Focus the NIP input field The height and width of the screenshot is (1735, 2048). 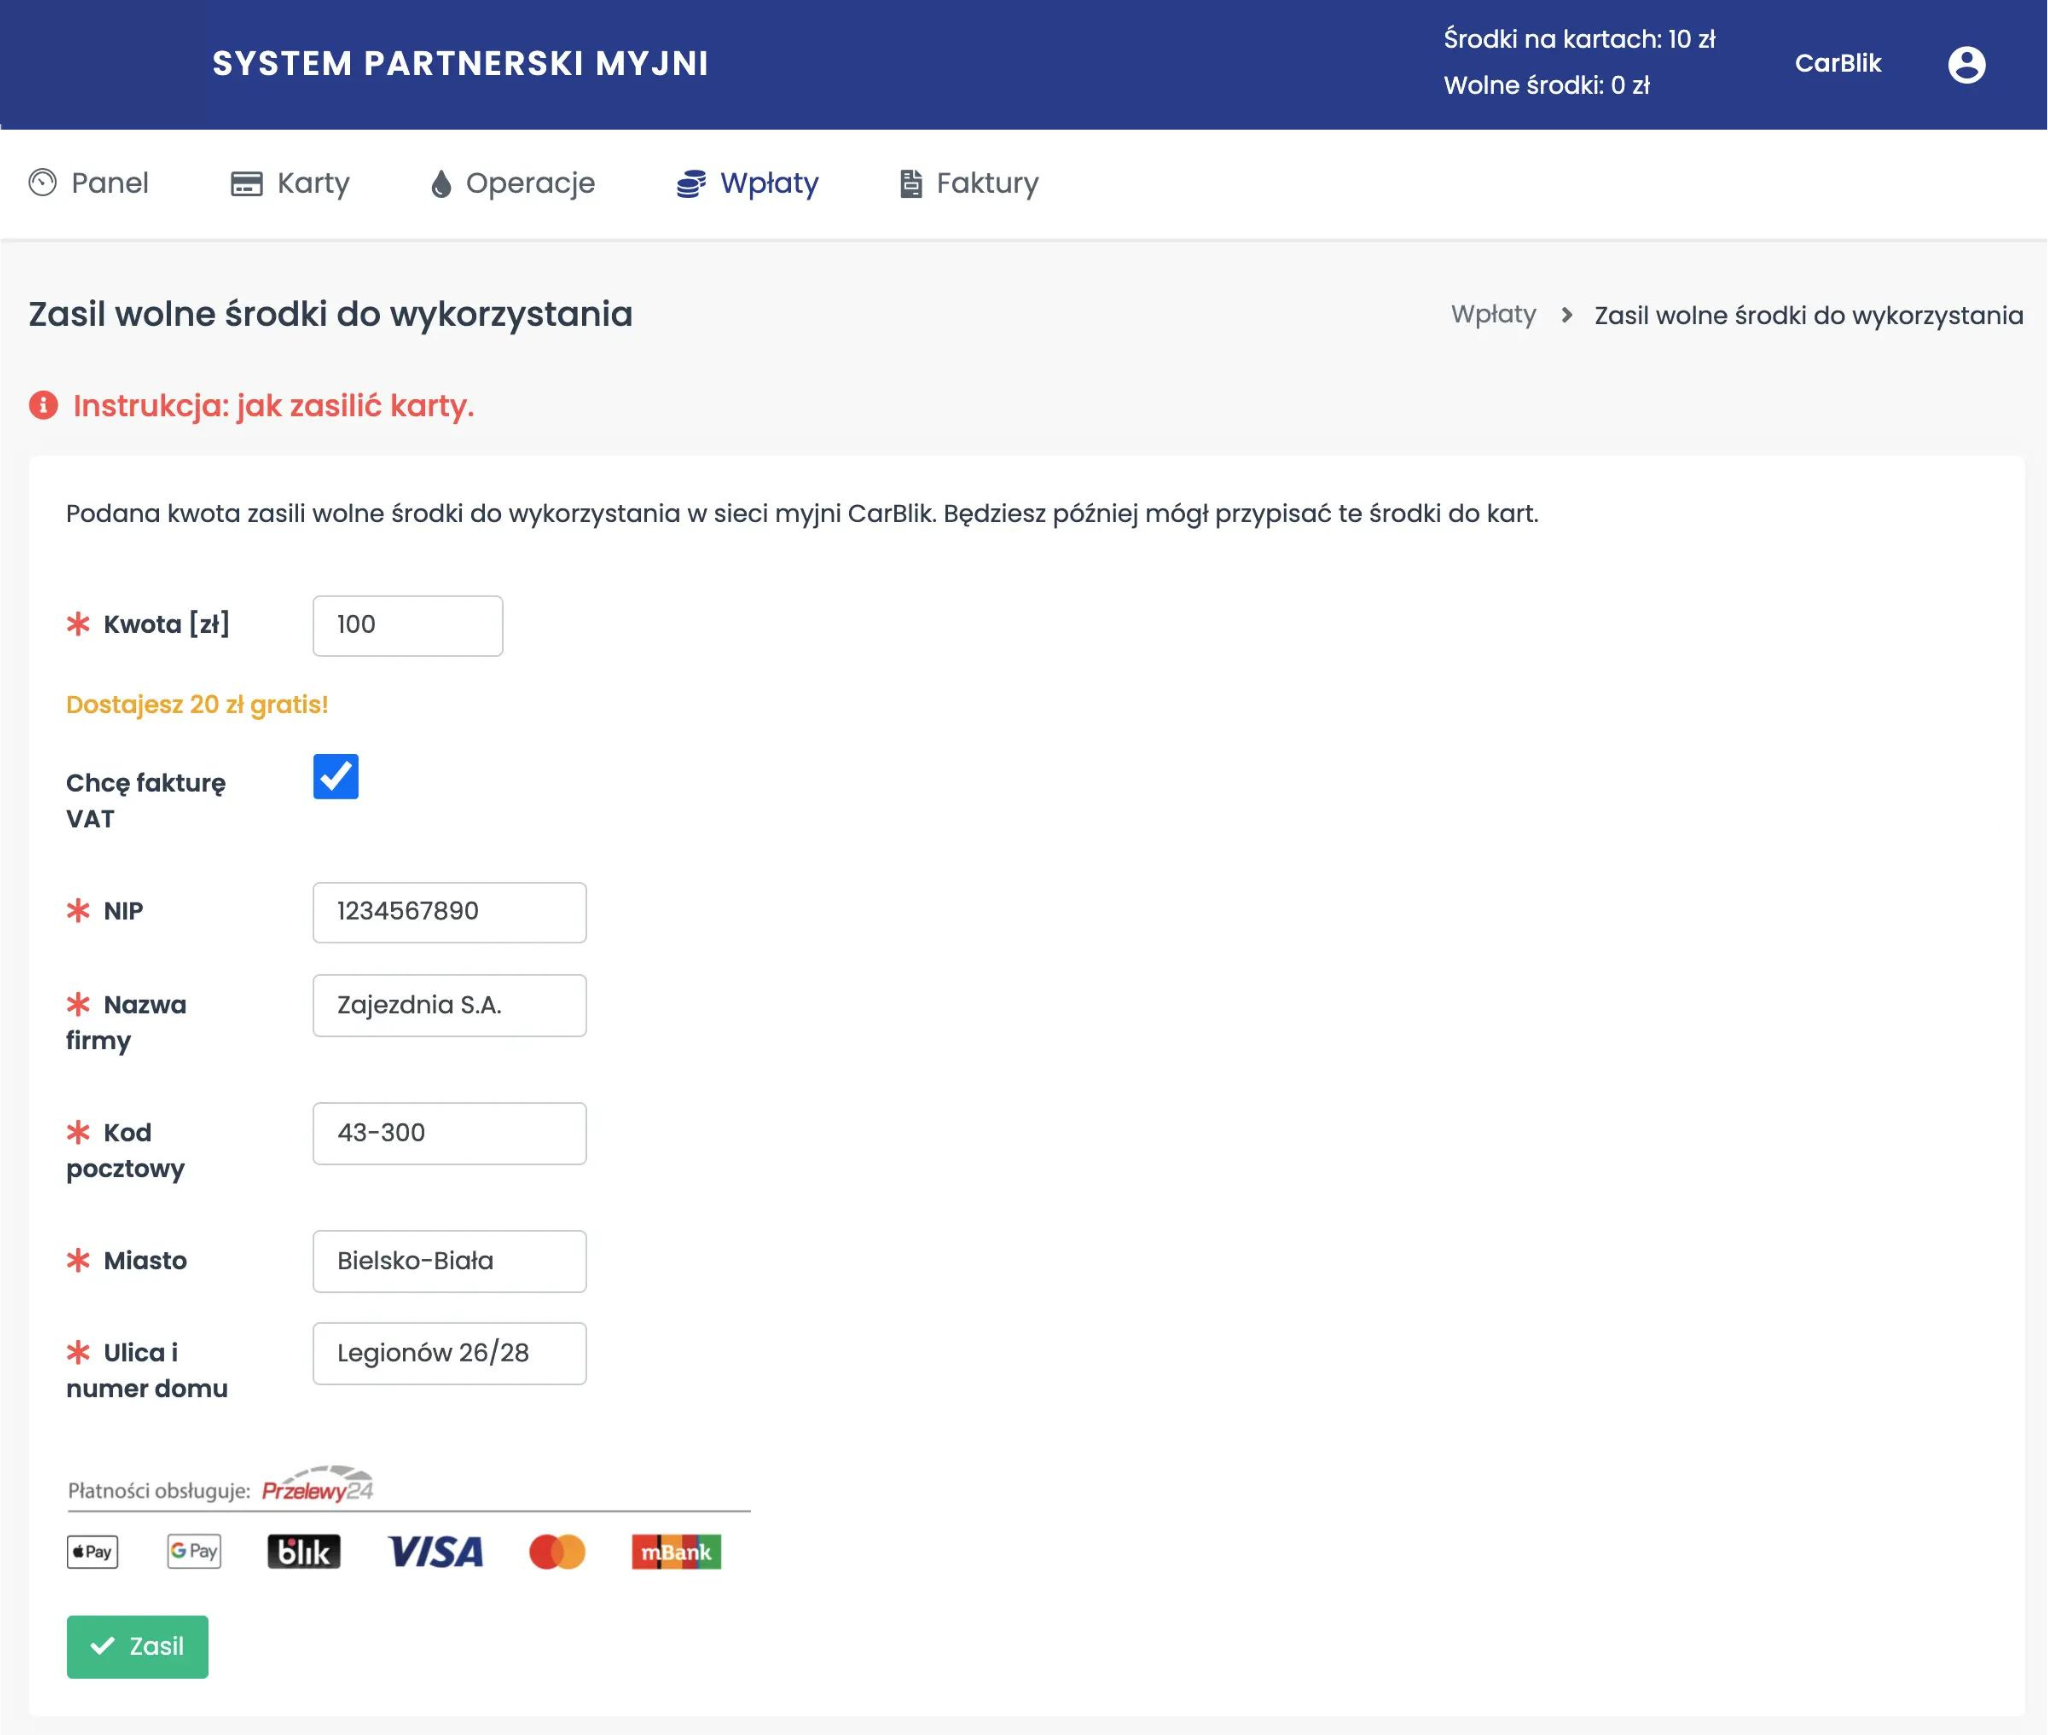(x=449, y=911)
